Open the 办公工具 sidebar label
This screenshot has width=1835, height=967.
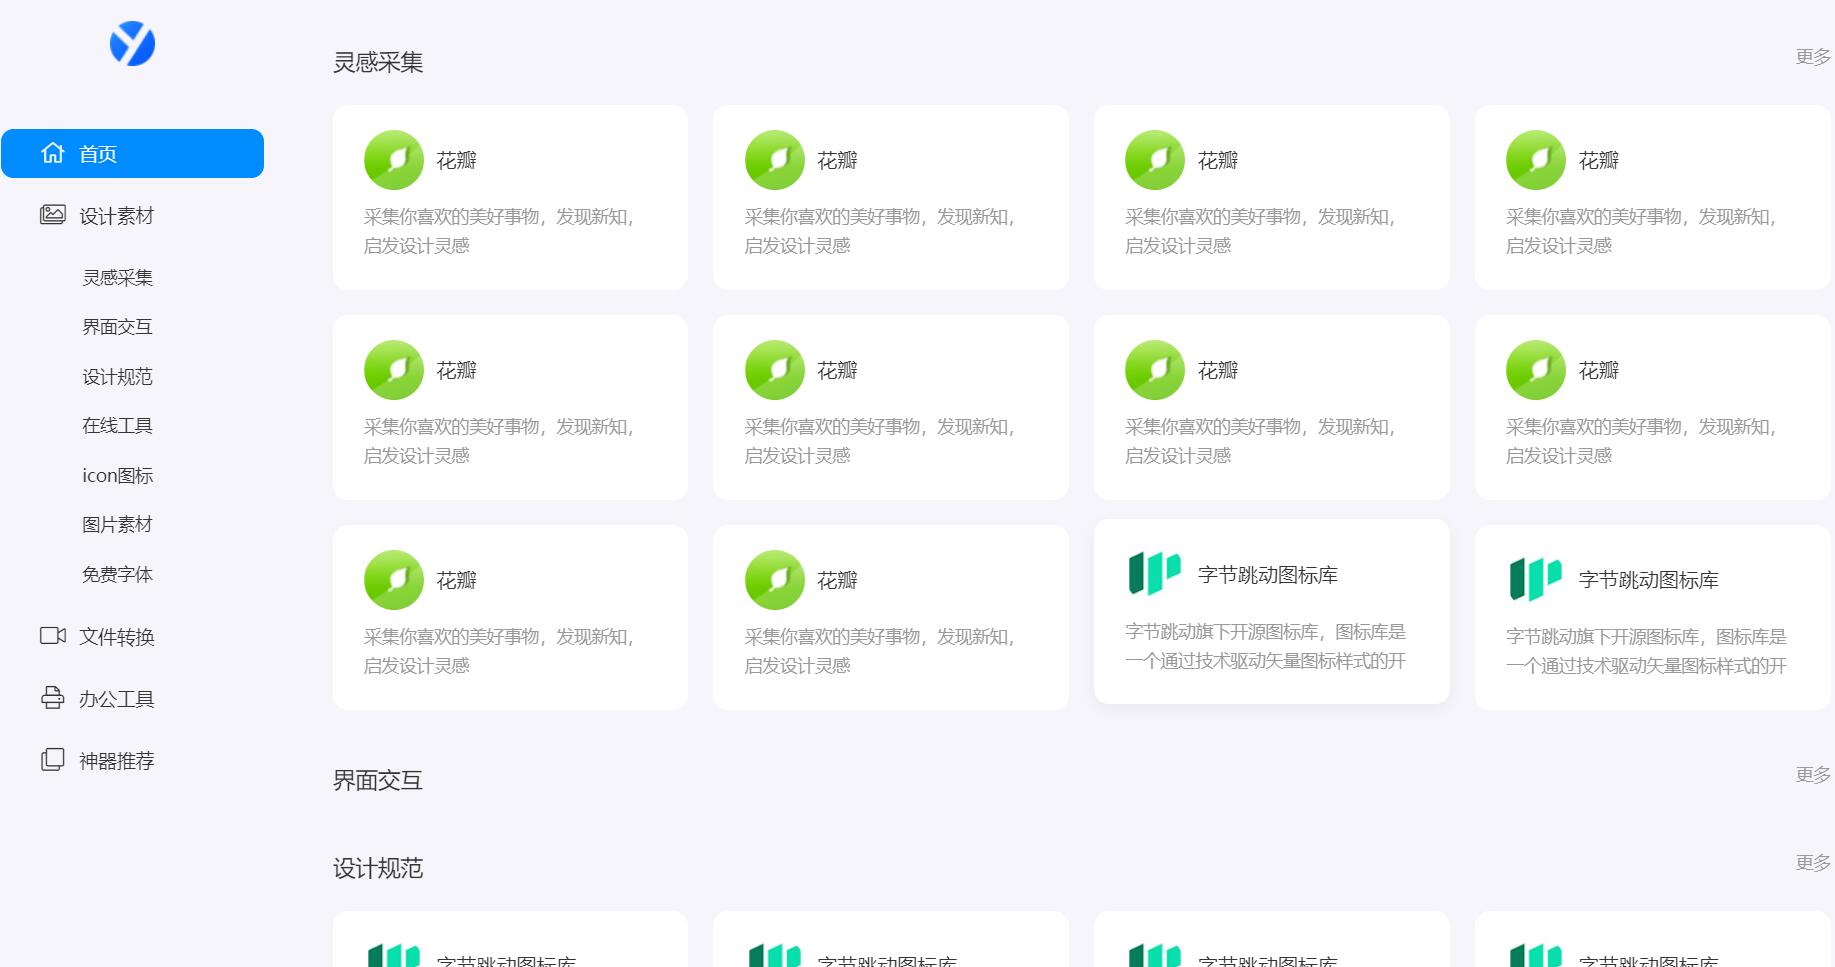[x=116, y=699]
